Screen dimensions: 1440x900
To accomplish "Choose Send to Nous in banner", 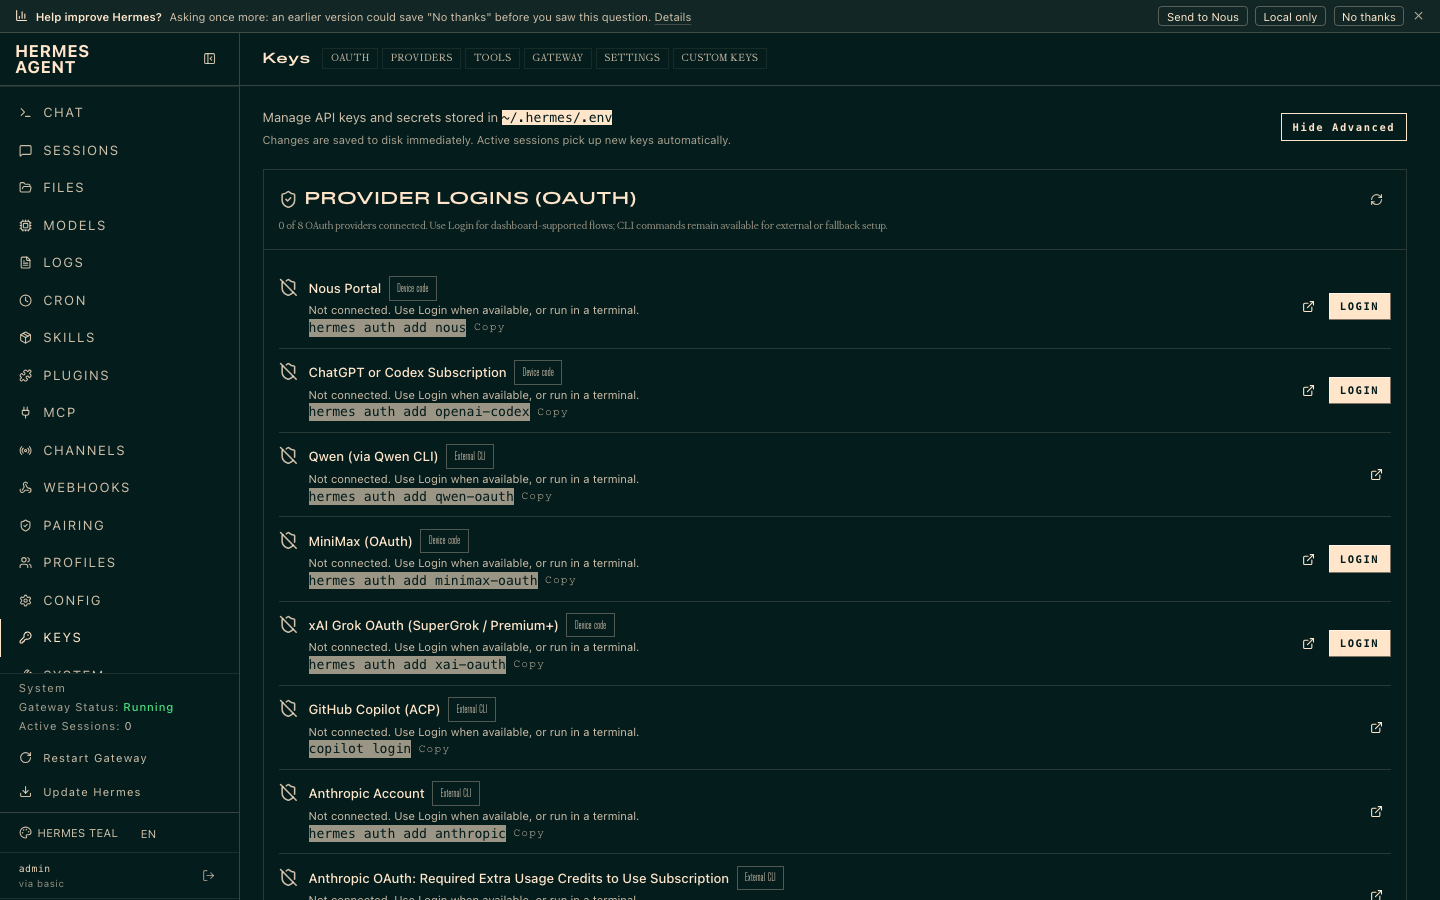I will pyautogui.click(x=1202, y=17).
